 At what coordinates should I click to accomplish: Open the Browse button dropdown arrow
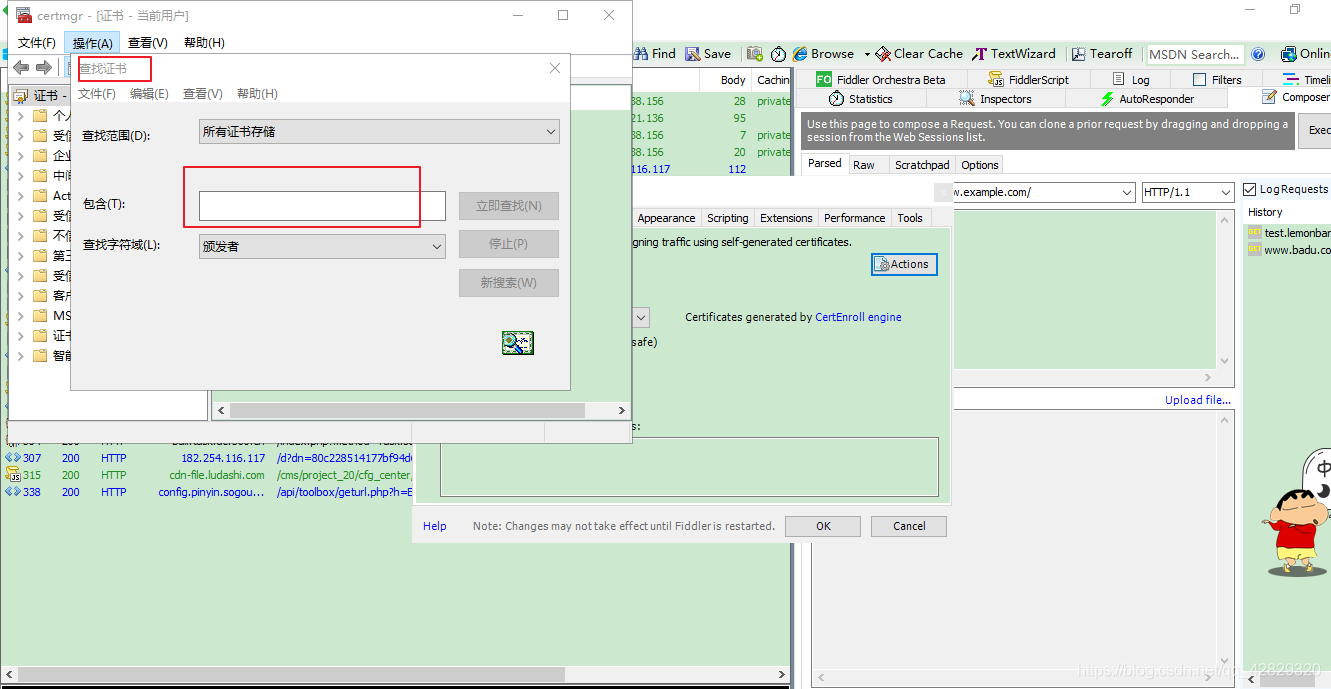pos(867,54)
